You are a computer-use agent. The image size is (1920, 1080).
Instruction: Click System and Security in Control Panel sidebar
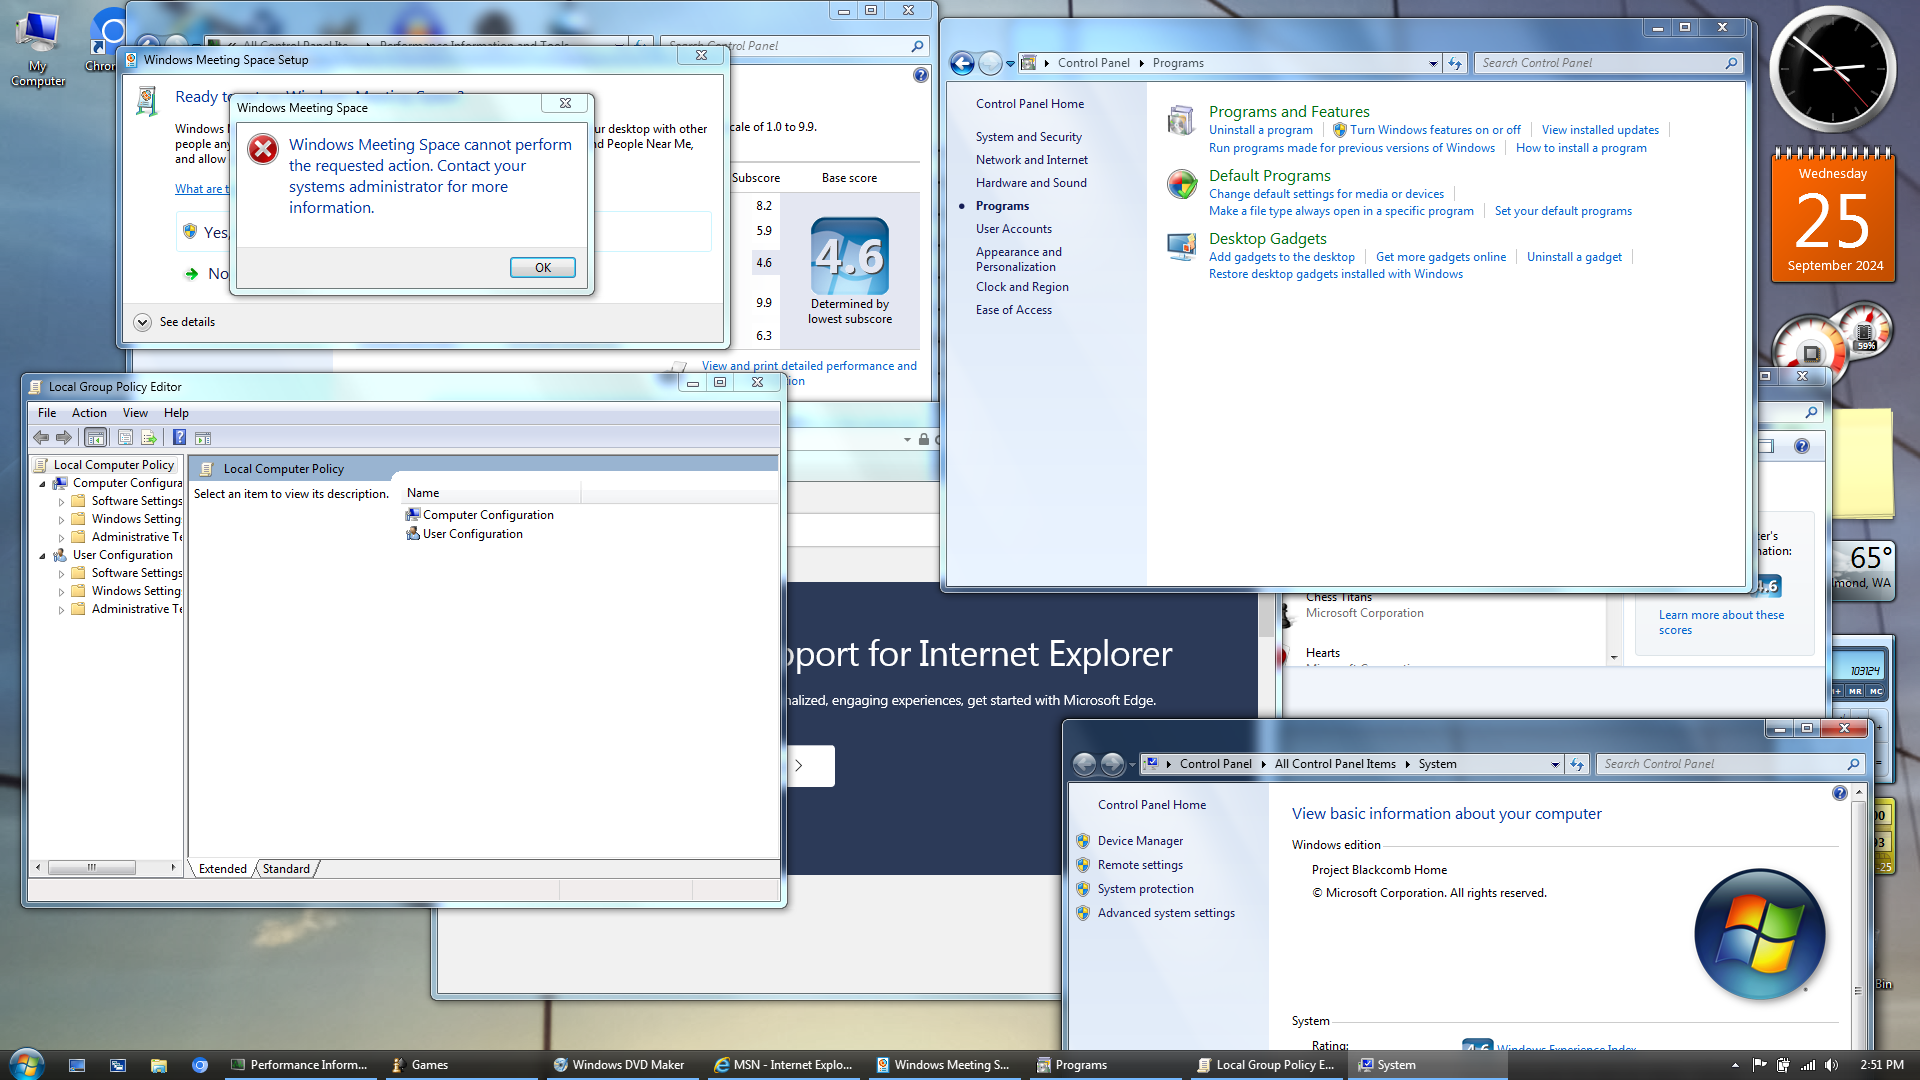[1028, 137]
